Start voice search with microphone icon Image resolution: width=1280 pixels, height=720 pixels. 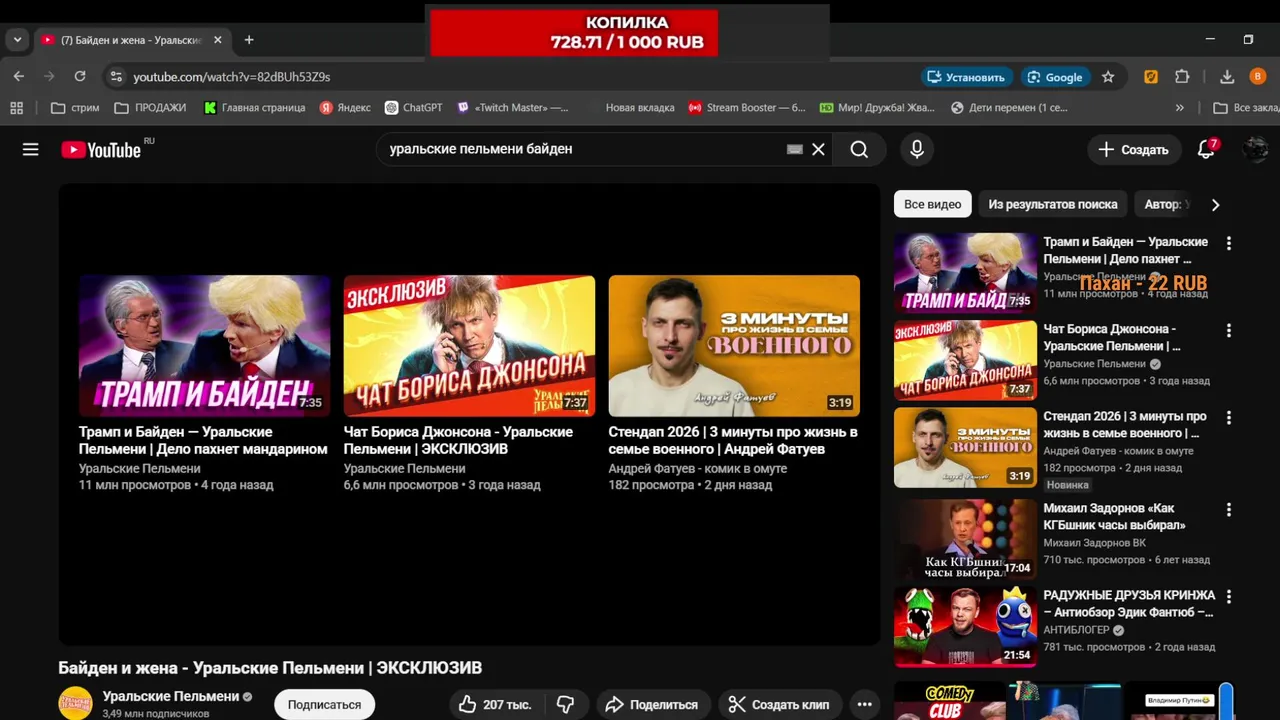point(916,149)
